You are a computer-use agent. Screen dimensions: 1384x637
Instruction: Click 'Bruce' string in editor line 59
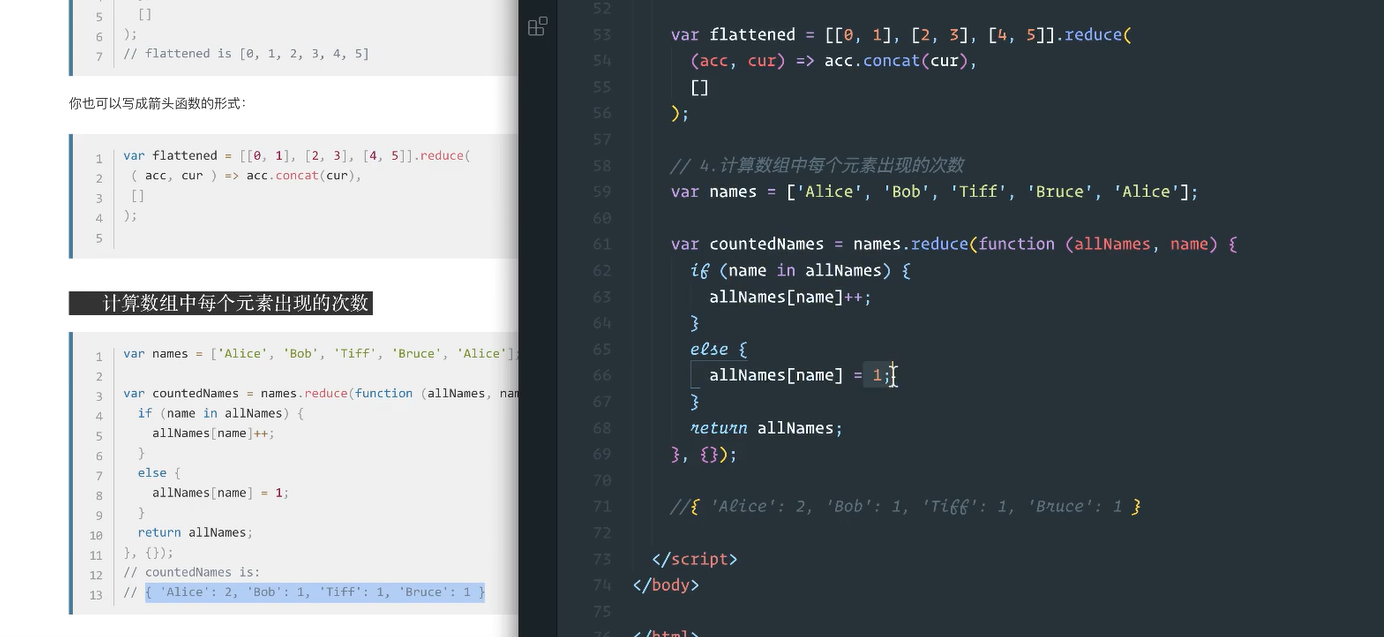tap(1064, 192)
